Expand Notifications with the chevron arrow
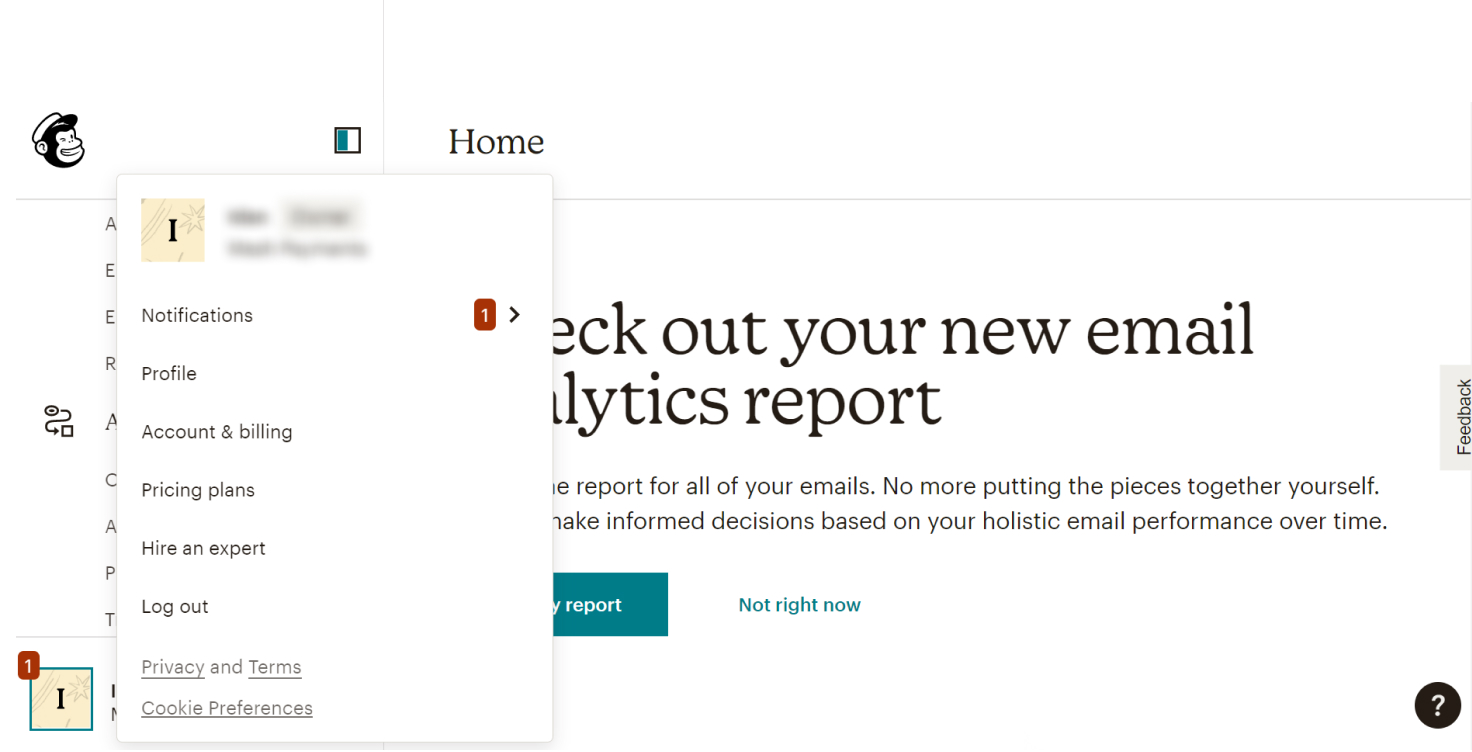 (515, 315)
